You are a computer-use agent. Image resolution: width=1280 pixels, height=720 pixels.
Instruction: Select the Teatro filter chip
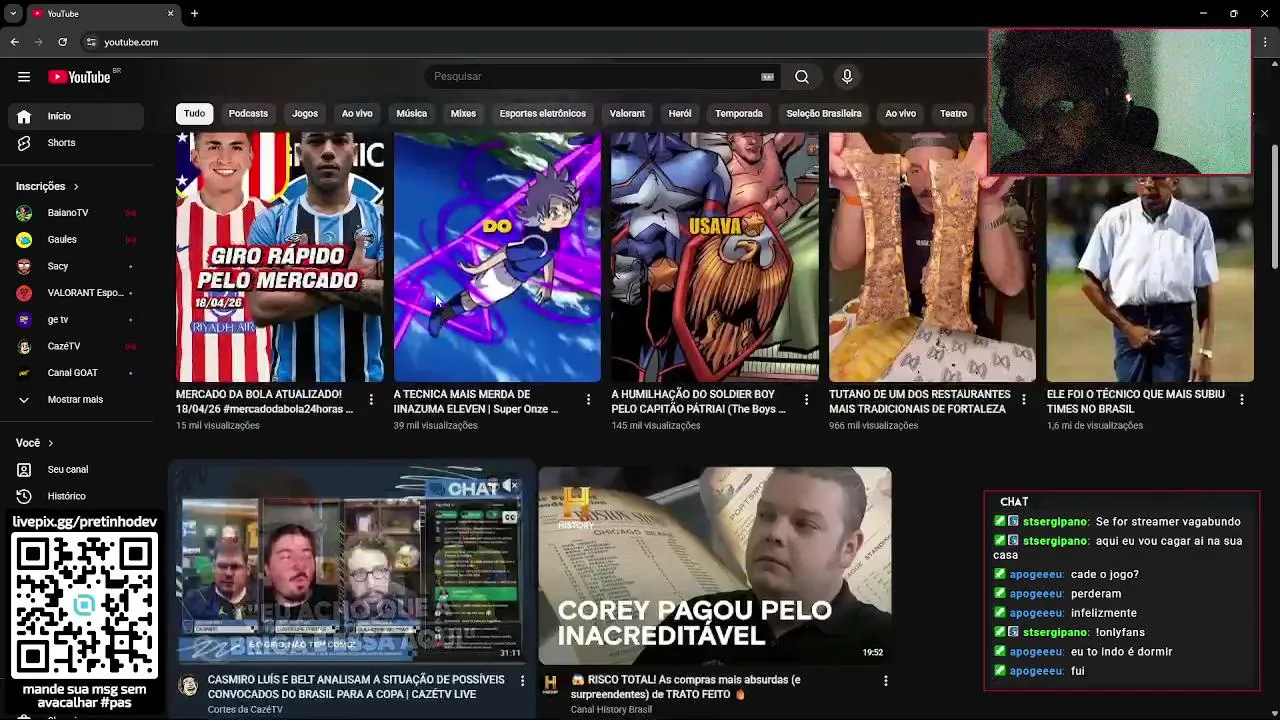pos(953,114)
